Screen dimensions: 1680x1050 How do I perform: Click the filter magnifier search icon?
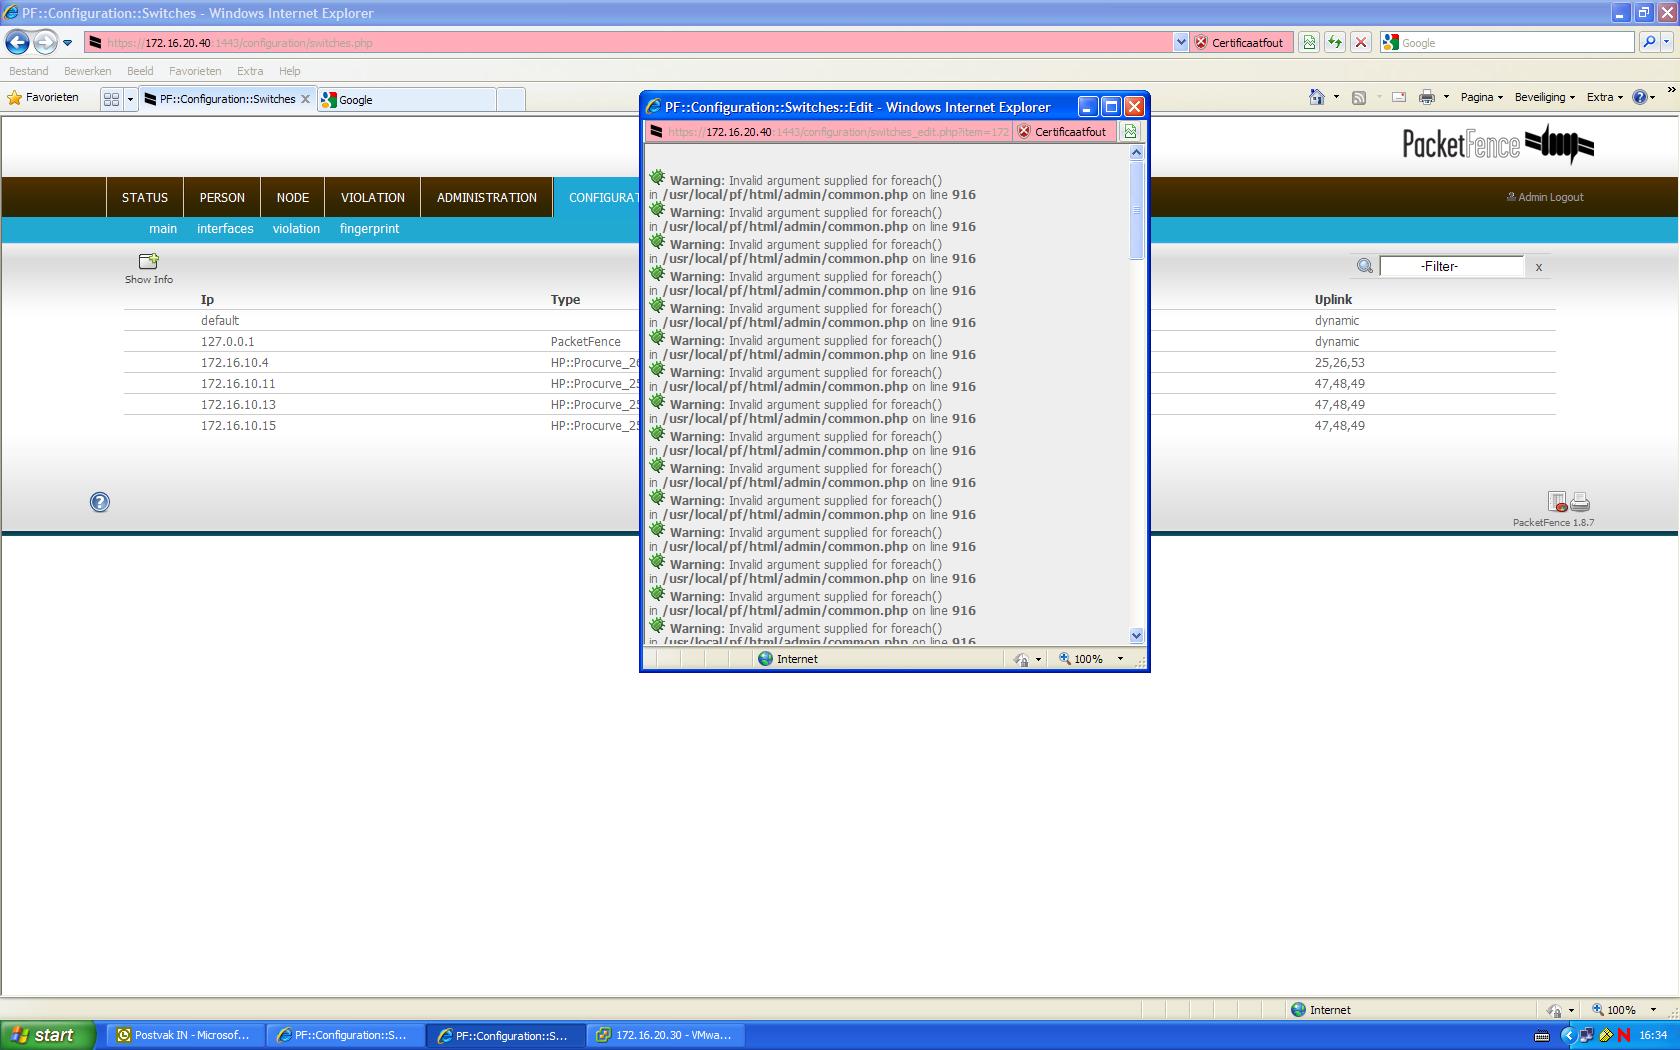pyautogui.click(x=1364, y=266)
